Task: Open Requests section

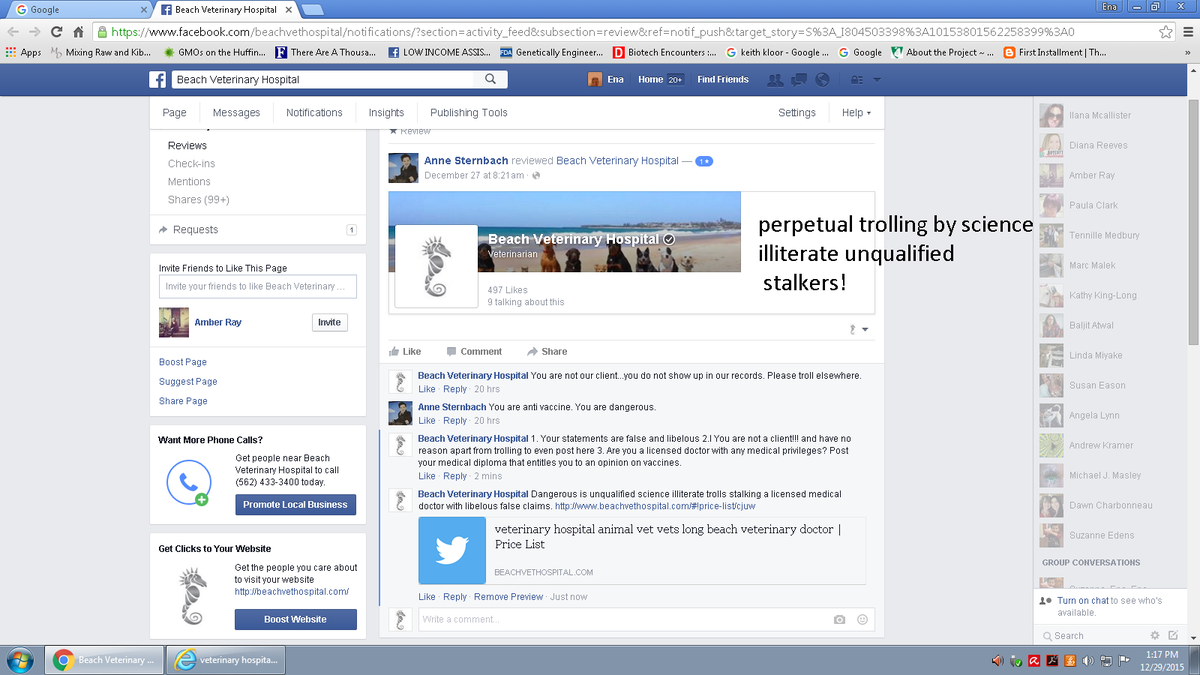Action: point(257,230)
